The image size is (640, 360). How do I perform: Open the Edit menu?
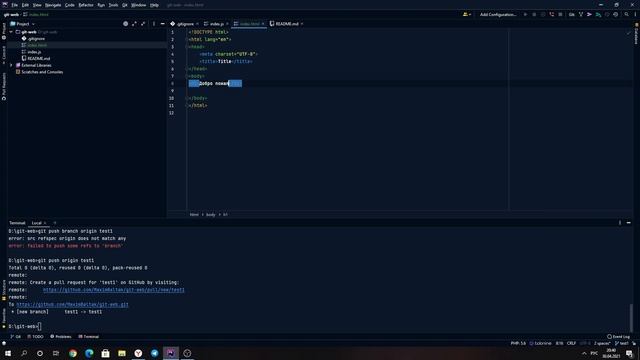point(25,5)
